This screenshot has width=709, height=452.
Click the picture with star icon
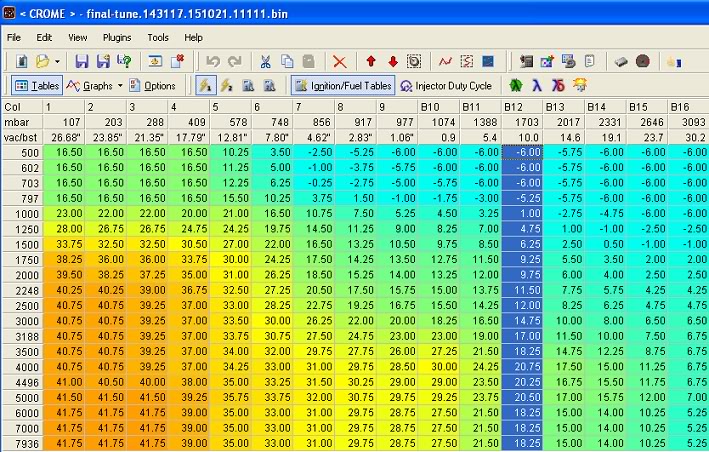coord(547,61)
